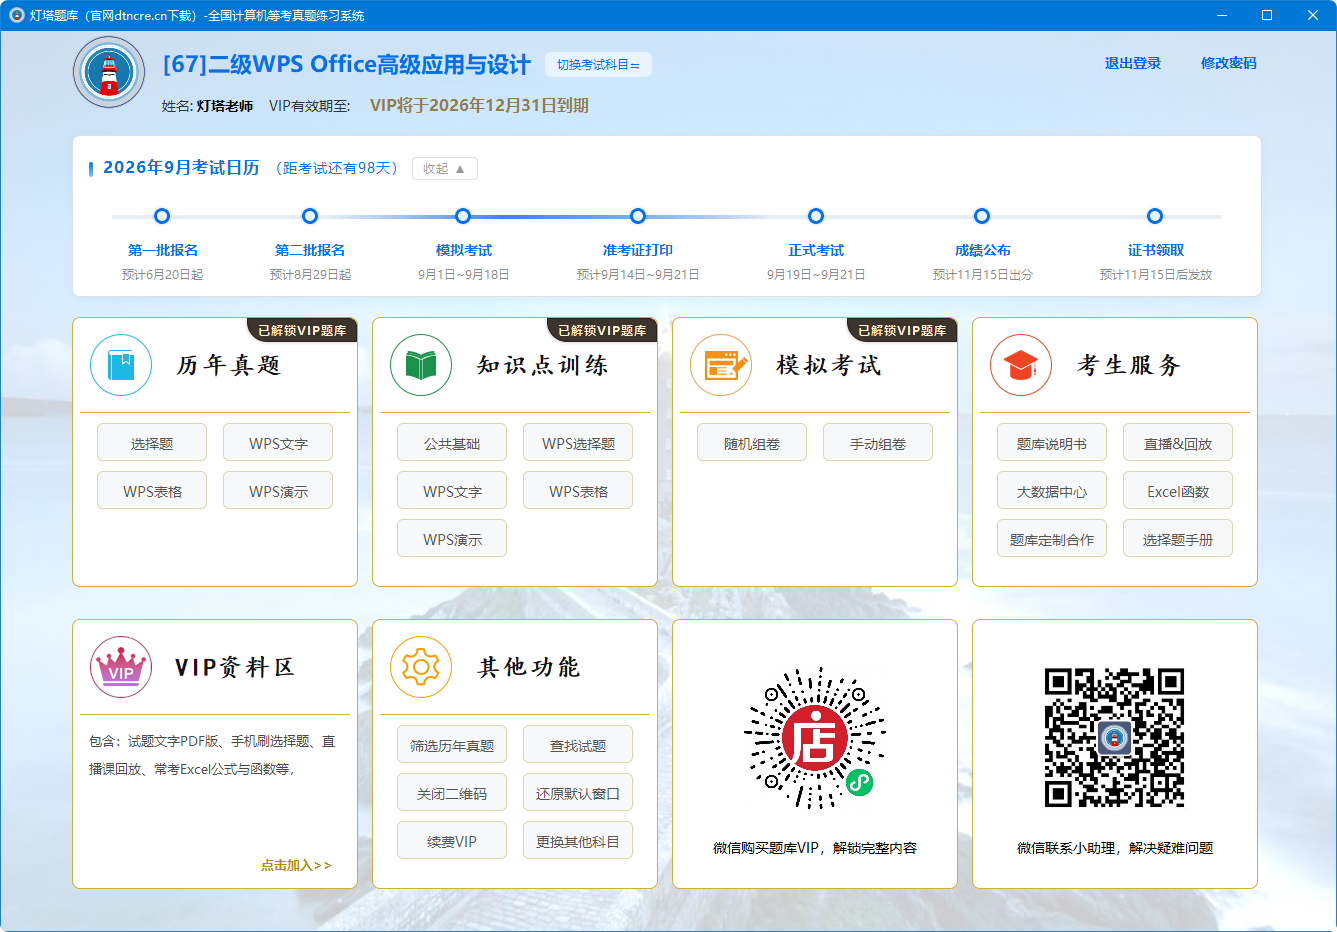Click the 证书领取 timeline node

(1155, 216)
